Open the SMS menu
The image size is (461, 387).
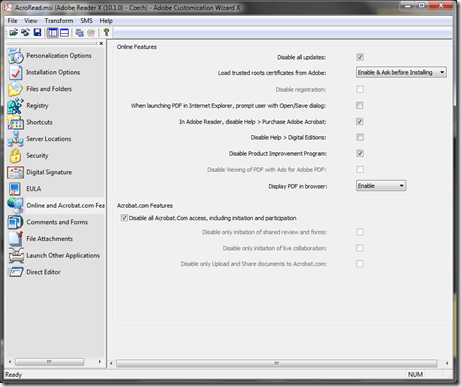[x=86, y=21]
